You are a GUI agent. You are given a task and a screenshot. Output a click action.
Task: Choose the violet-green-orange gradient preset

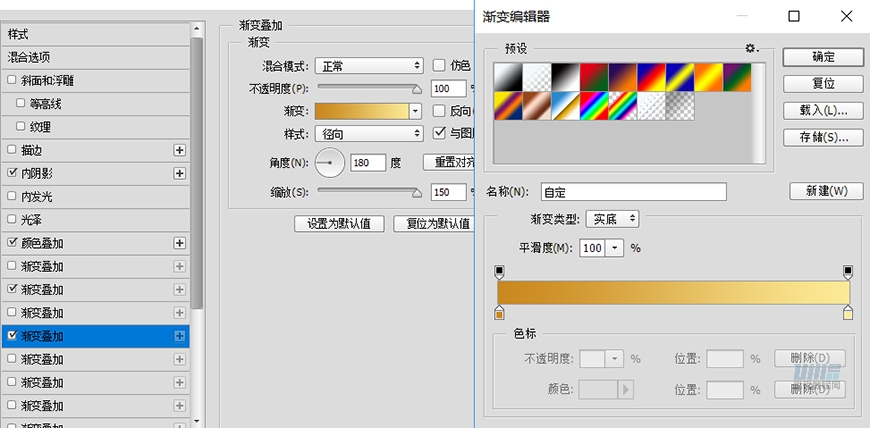pyautogui.click(x=737, y=77)
